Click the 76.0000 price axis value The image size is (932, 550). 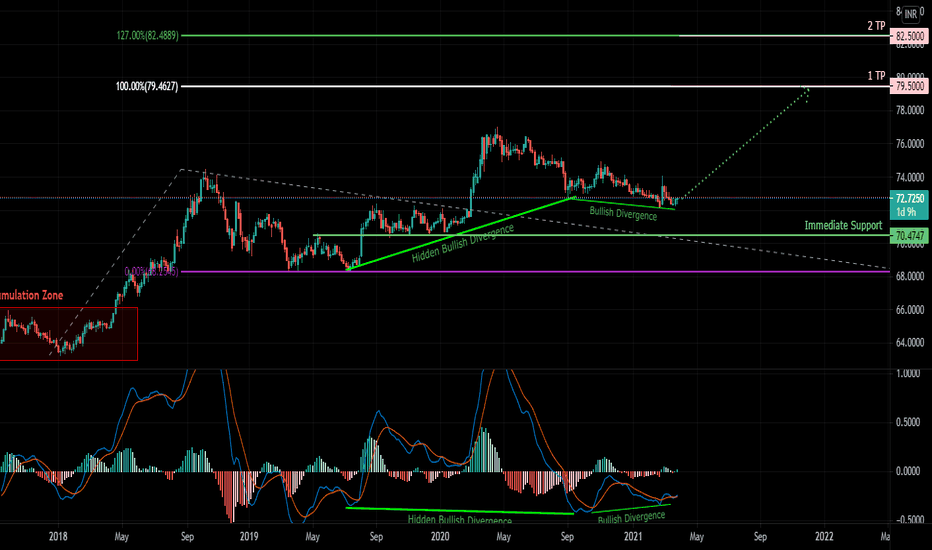910,144
